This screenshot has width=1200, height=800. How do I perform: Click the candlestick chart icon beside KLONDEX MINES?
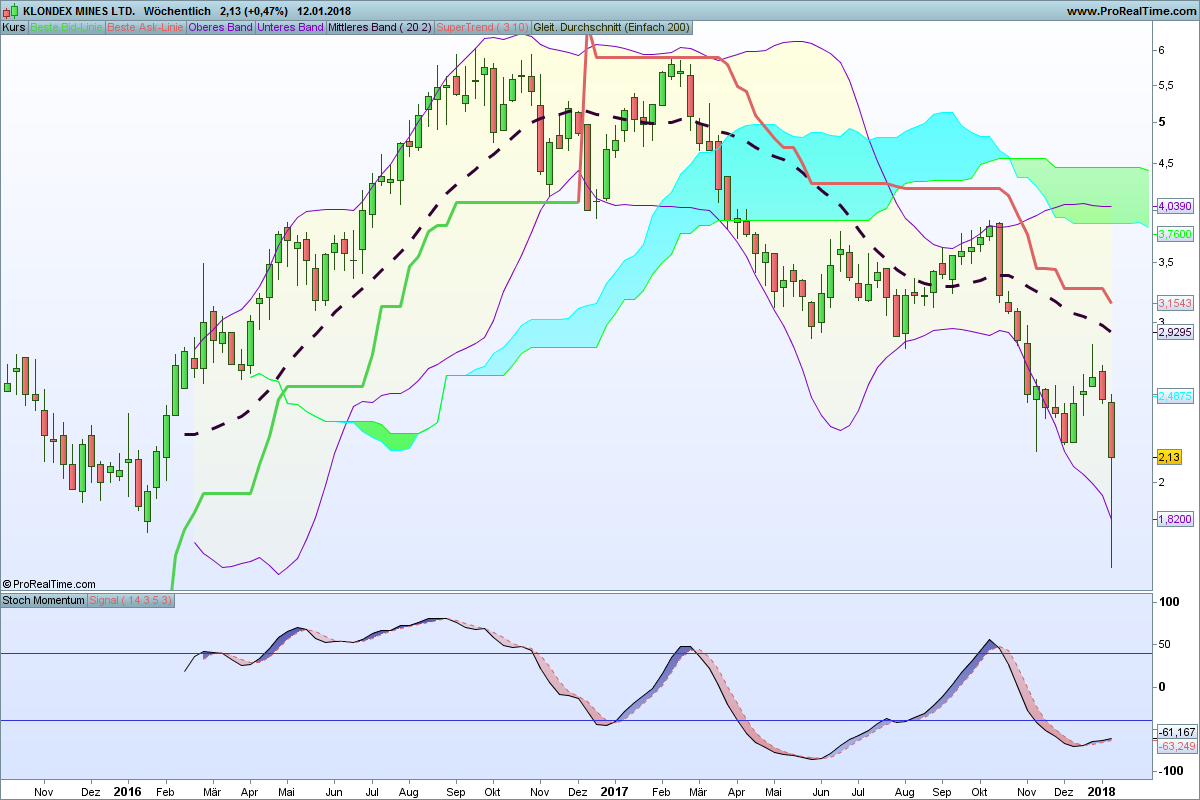pyautogui.click(x=11, y=10)
